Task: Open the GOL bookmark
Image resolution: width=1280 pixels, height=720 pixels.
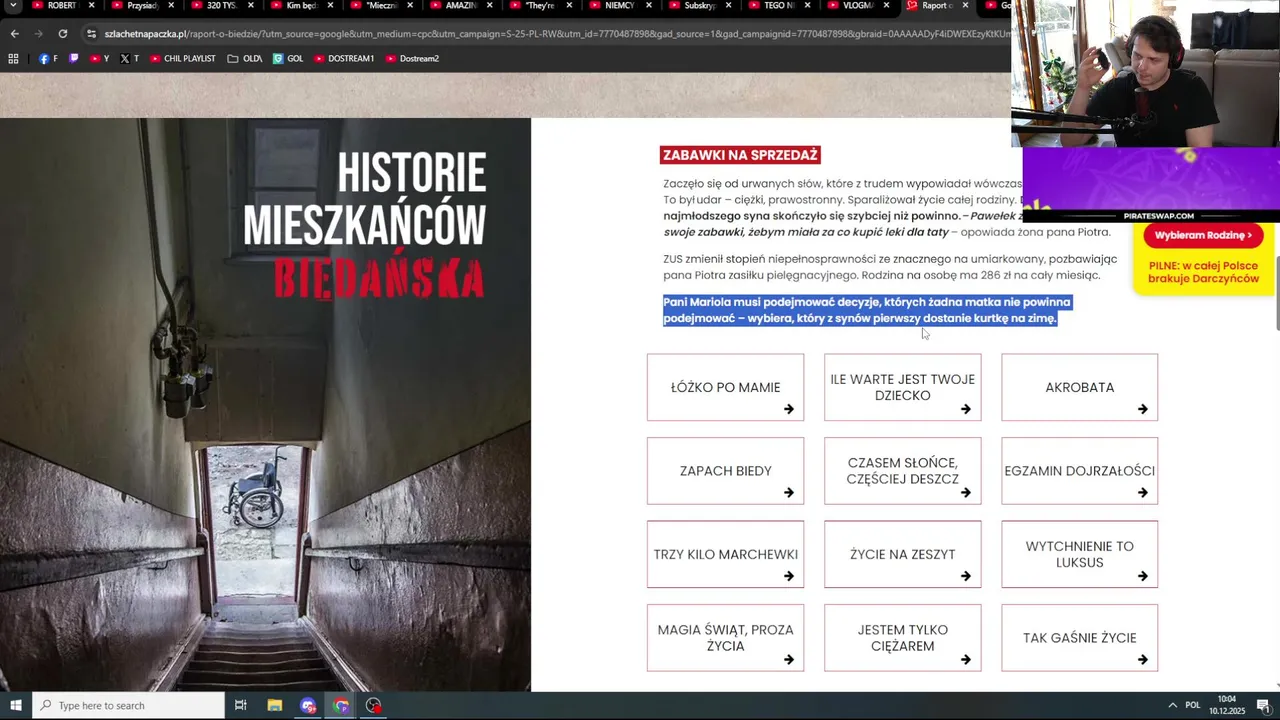Action: 288,58
